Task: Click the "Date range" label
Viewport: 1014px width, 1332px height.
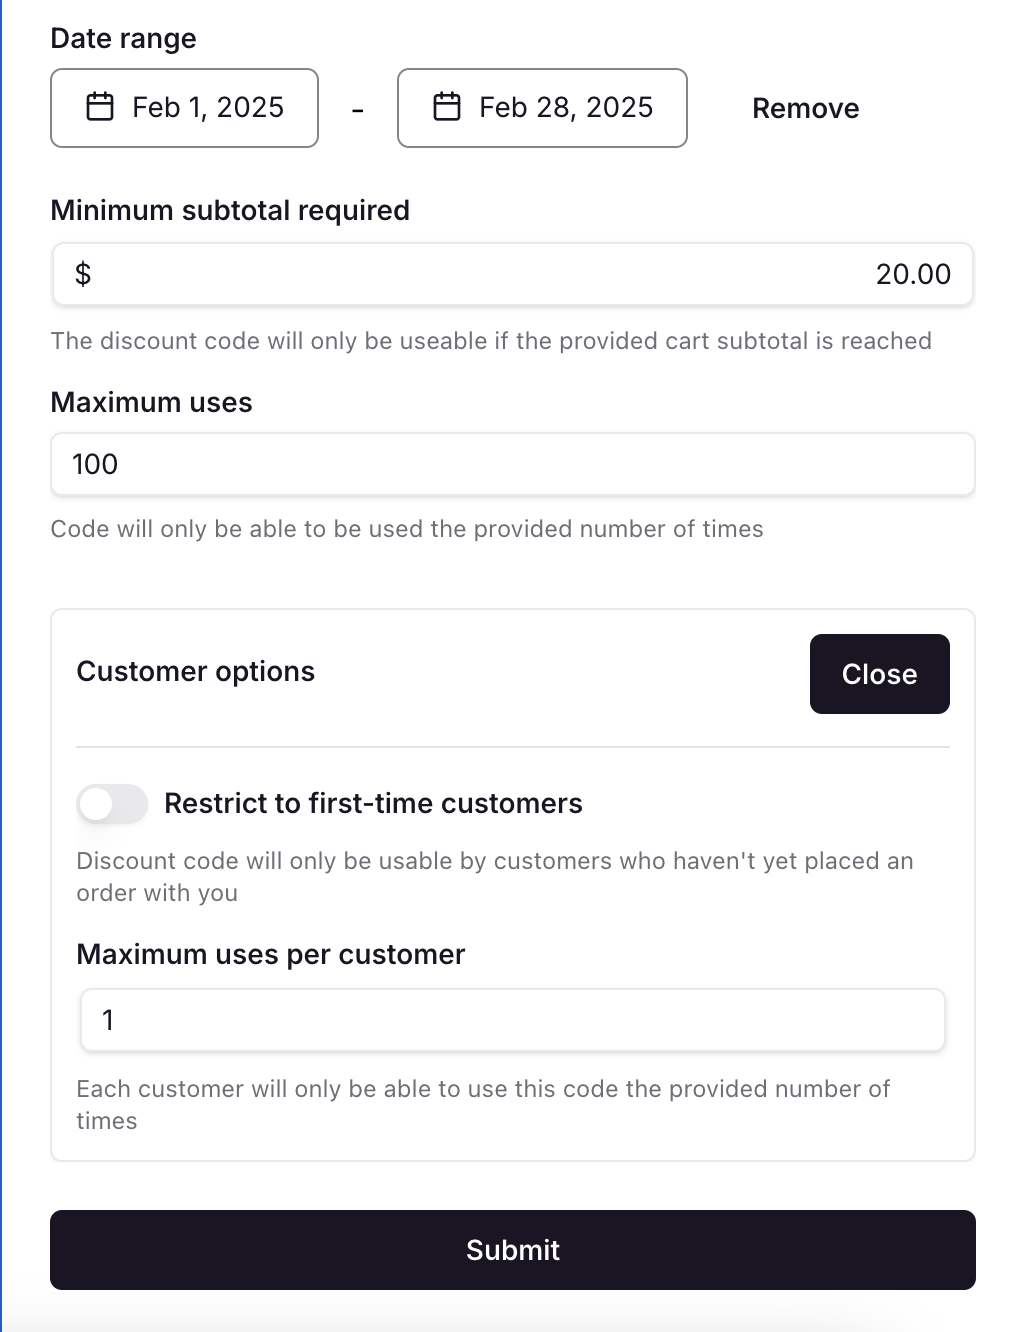Action: point(123,38)
